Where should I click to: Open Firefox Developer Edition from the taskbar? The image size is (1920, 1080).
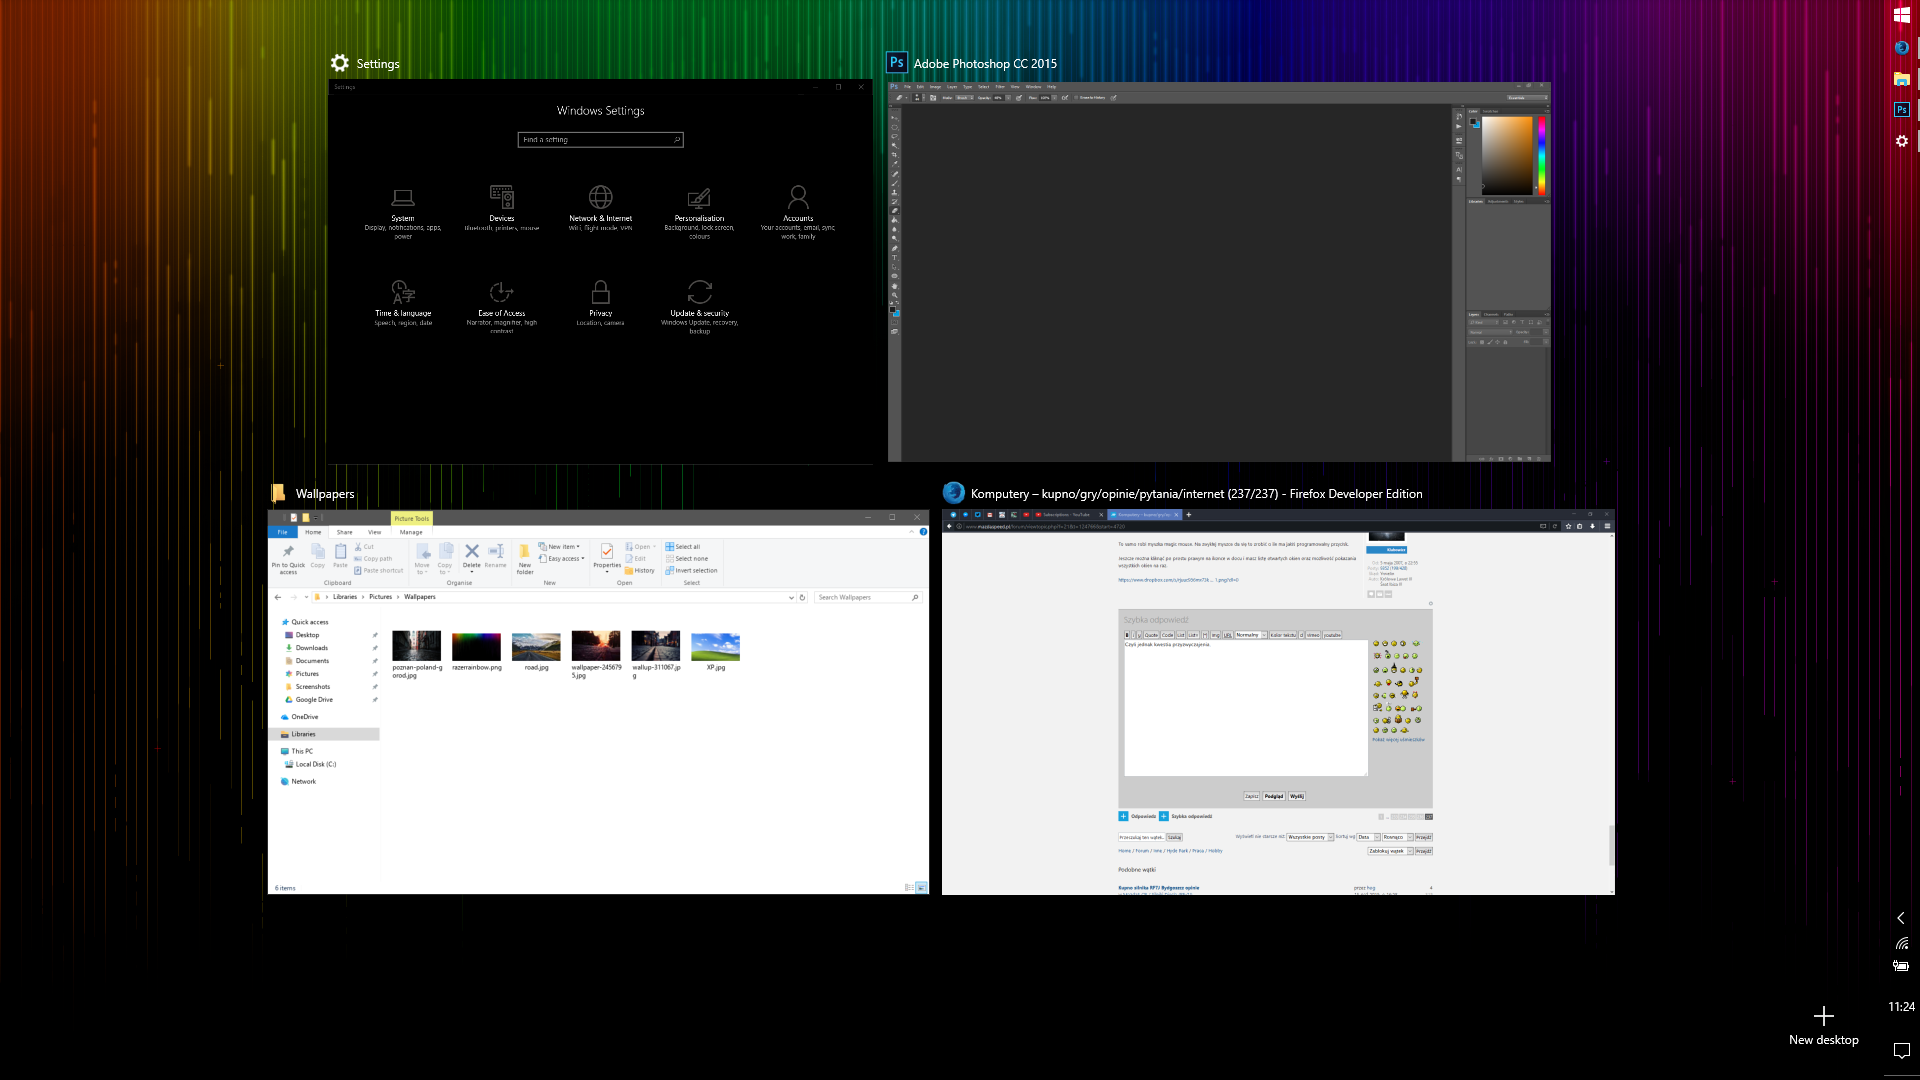tap(1901, 47)
